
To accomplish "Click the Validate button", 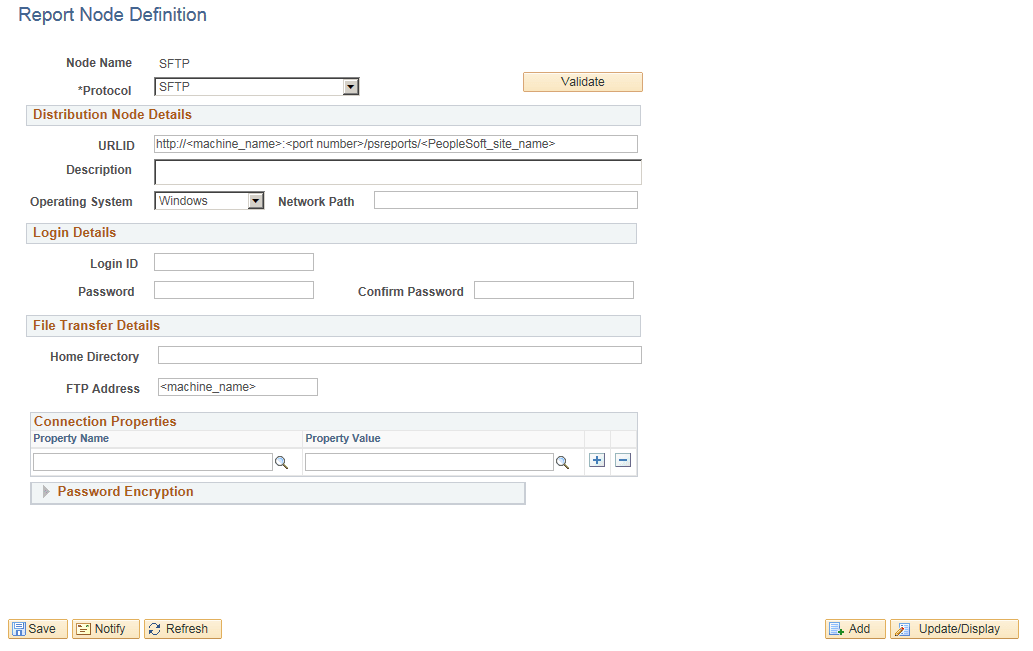I will (x=582, y=81).
